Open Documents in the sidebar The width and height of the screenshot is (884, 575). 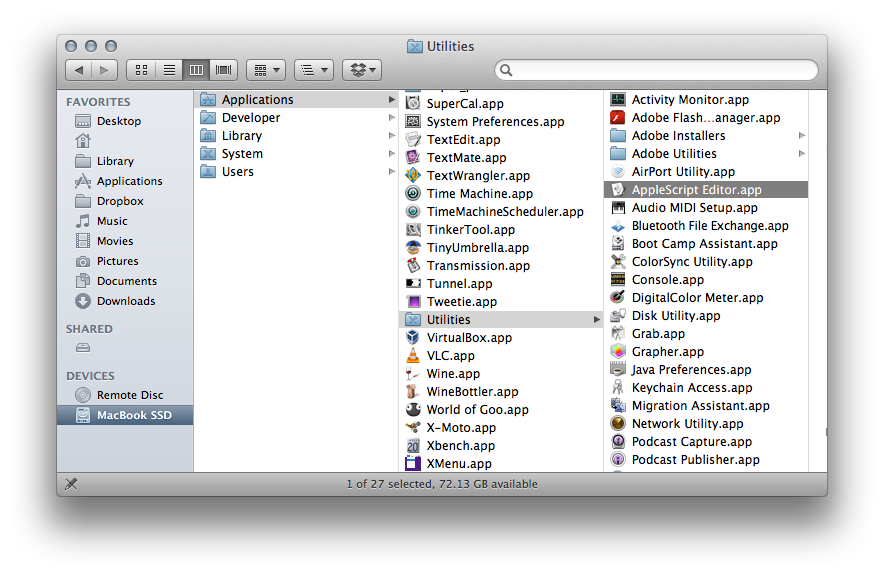(125, 281)
